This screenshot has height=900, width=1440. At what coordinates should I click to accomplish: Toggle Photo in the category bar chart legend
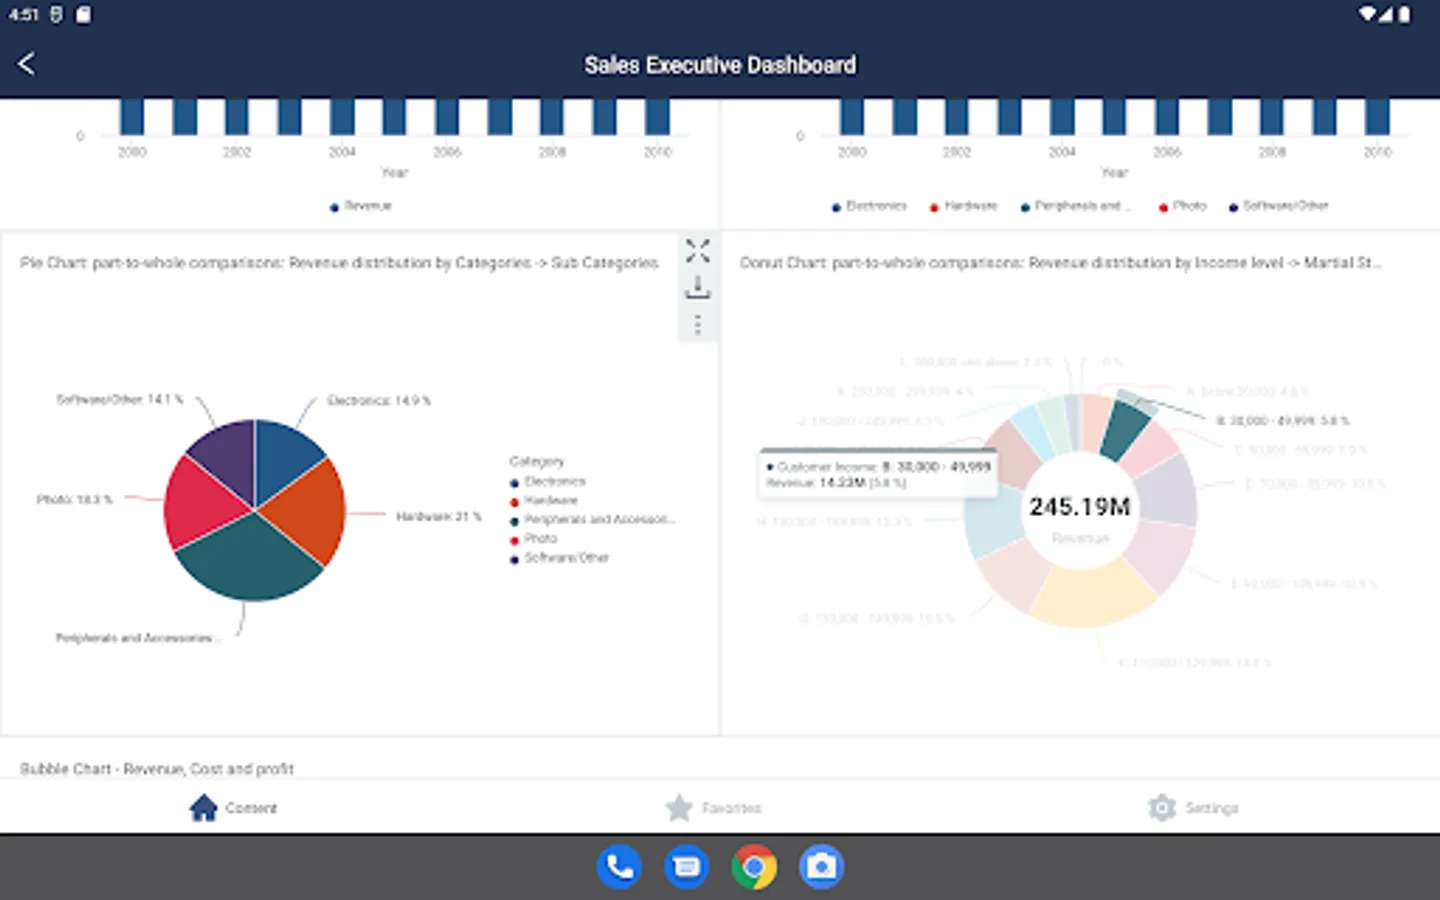click(x=1182, y=206)
